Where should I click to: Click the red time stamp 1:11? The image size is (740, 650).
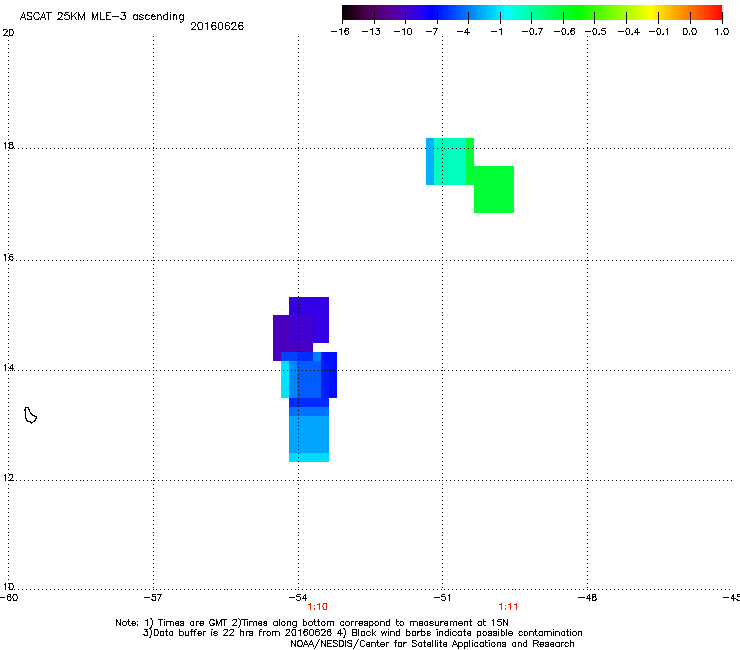point(508,607)
